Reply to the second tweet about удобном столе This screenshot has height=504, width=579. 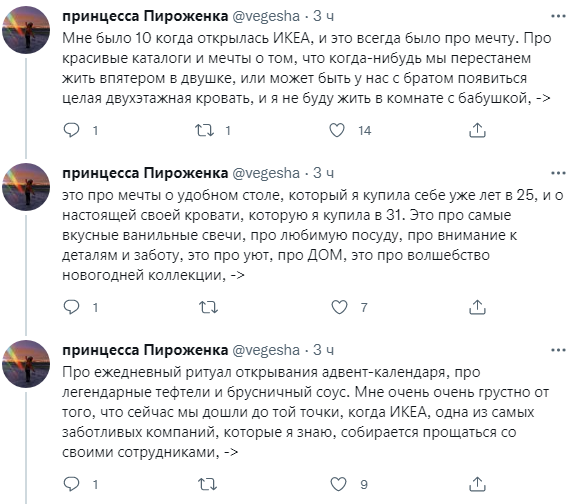pyautogui.click(x=72, y=307)
